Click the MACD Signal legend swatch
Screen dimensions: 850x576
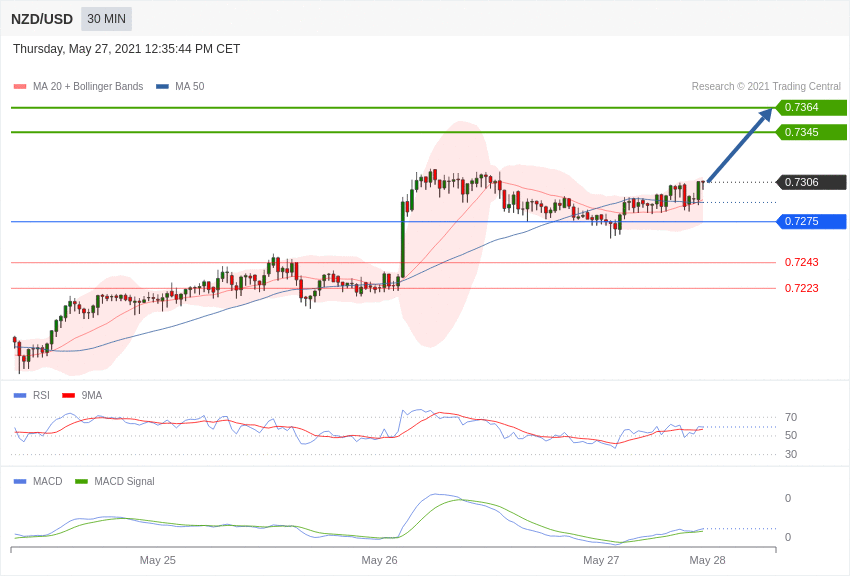point(81,481)
